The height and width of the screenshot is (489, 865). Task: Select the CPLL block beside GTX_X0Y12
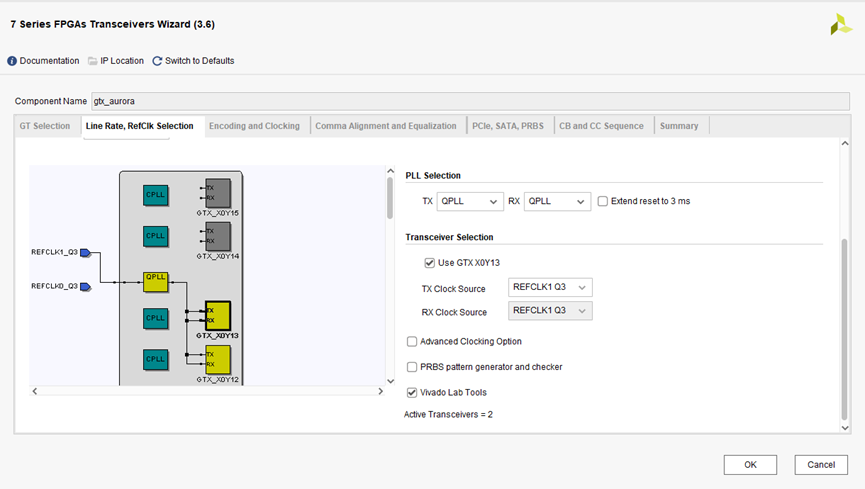coord(156,359)
